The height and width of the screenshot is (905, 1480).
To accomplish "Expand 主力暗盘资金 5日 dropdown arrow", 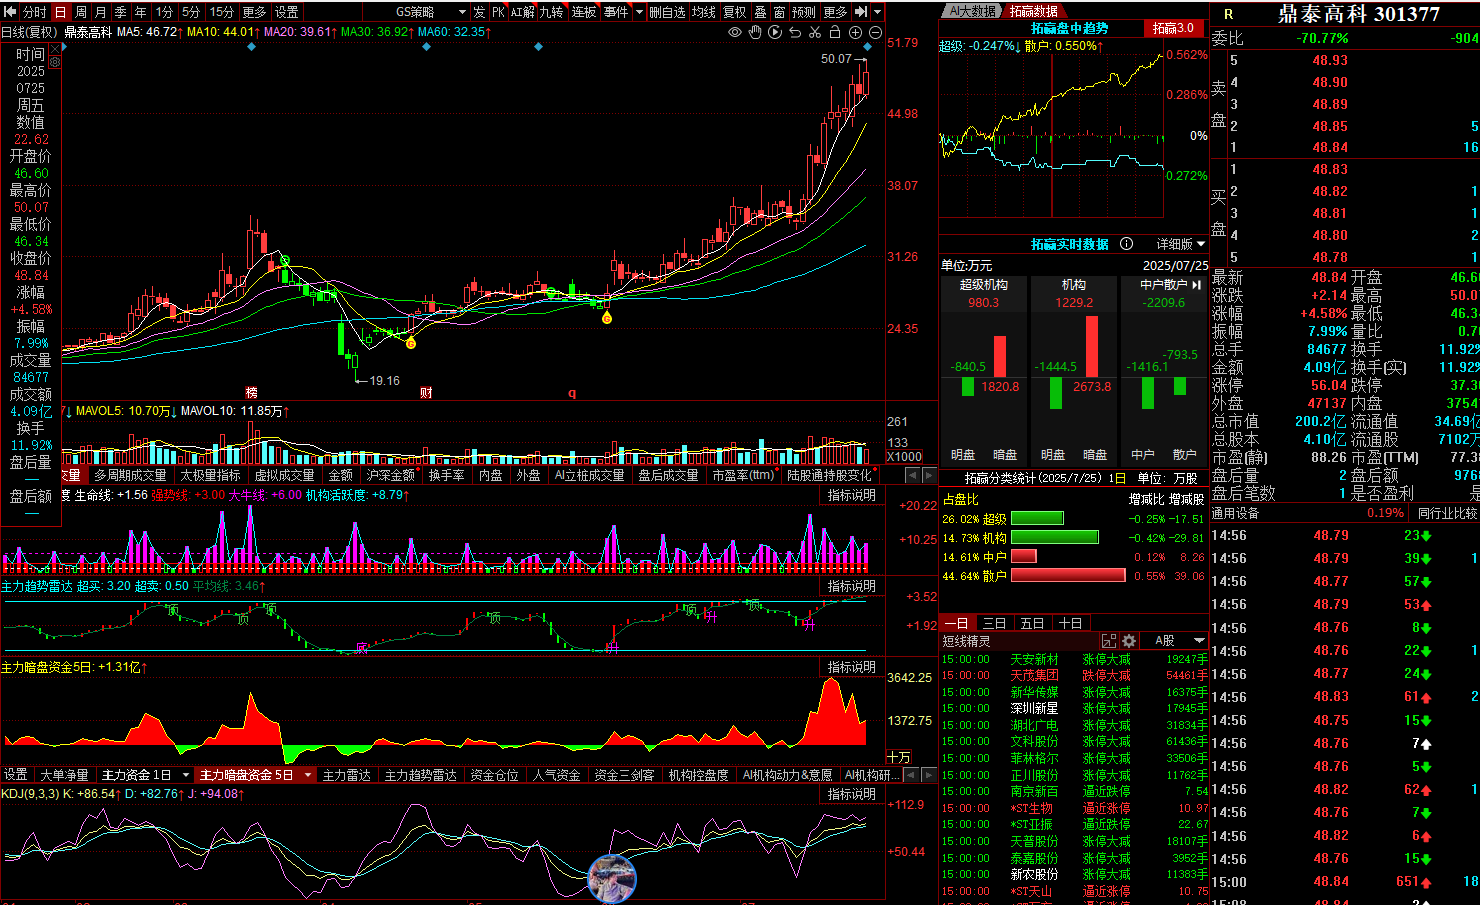I will 308,775.
